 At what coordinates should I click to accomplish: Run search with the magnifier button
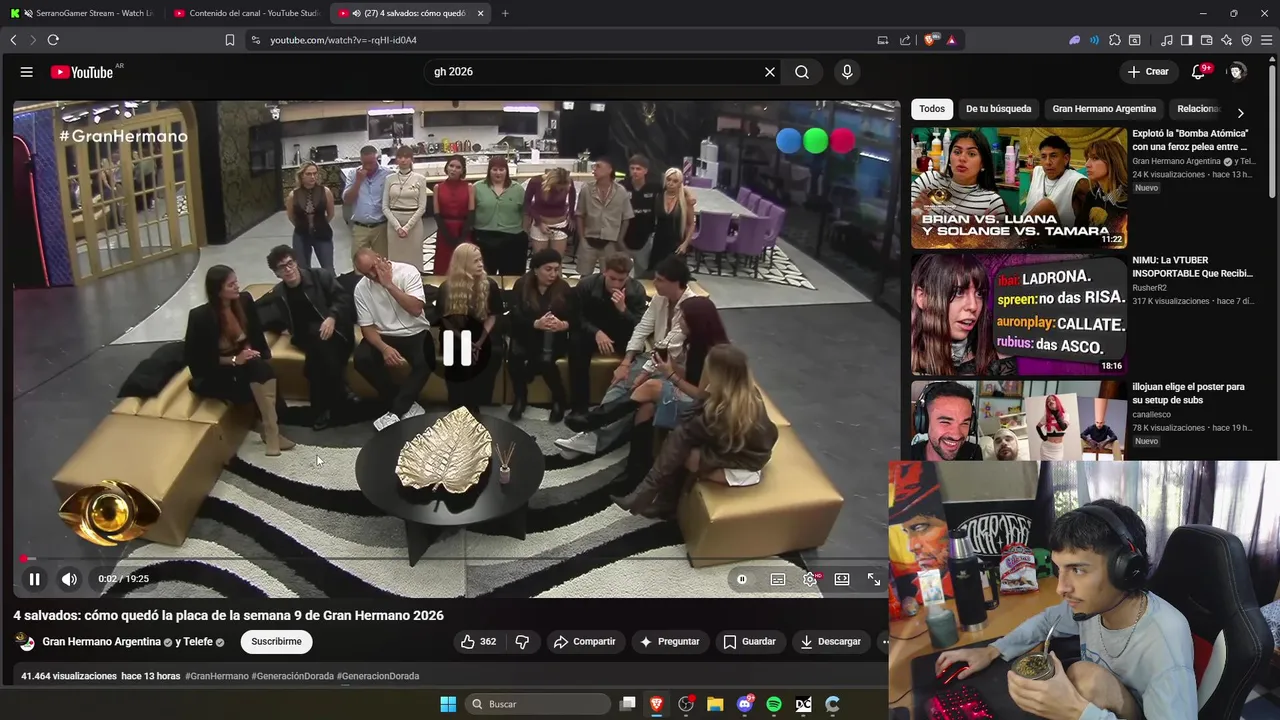tap(802, 72)
